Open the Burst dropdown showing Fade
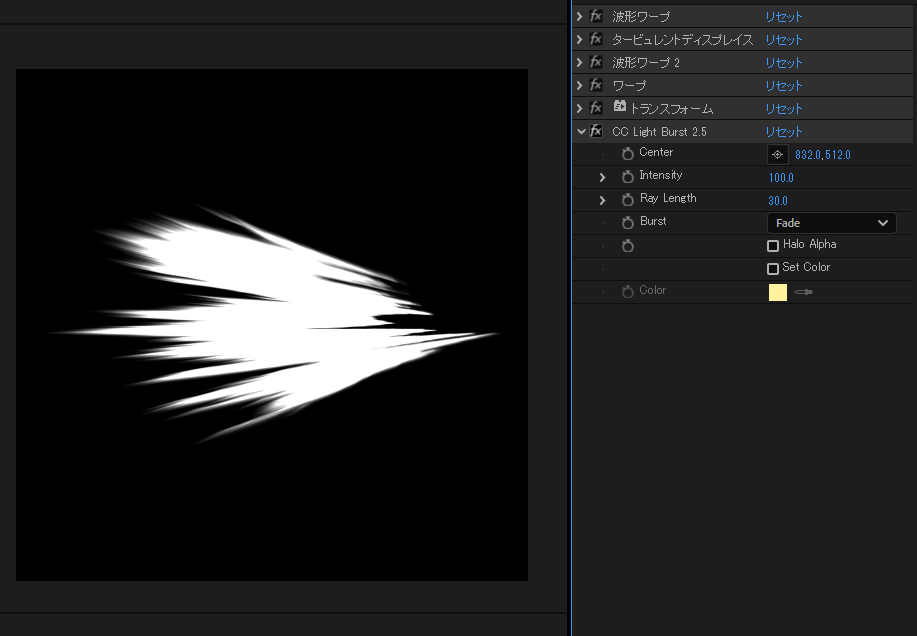 tap(831, 223)
